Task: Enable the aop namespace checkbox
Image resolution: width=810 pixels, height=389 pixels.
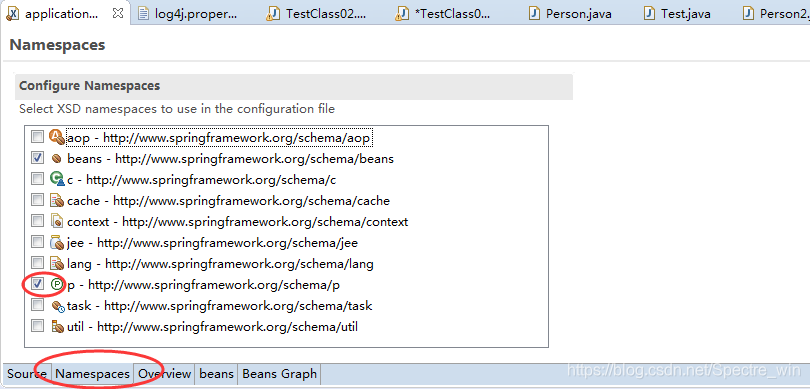Action: tap(37, 137)
